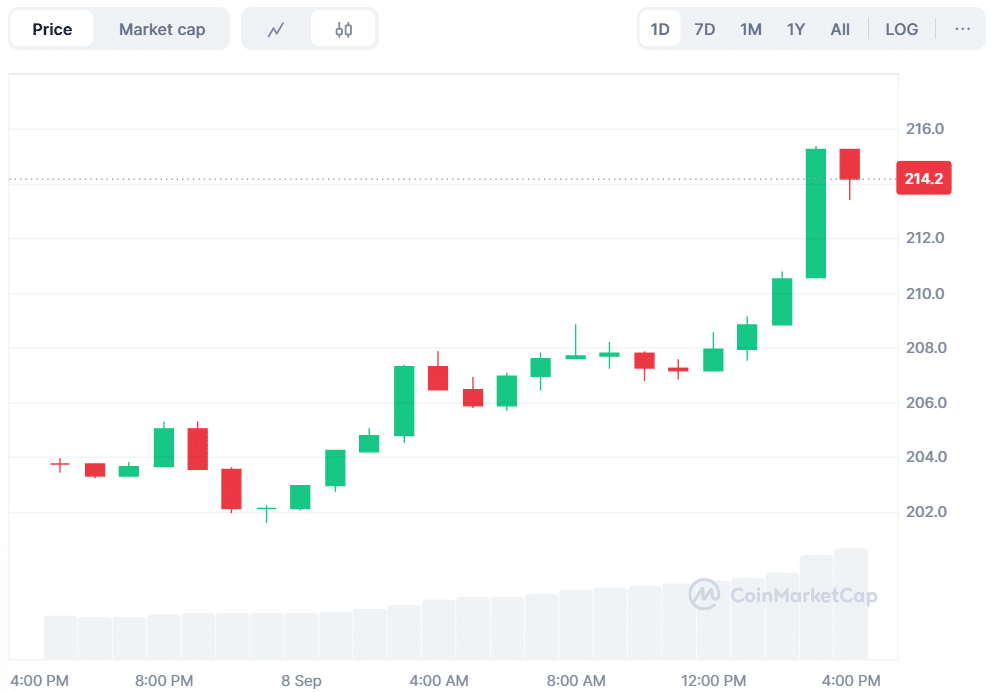
Task: Click the 8 Sep date label on the time axis
Action: (301, 681)
